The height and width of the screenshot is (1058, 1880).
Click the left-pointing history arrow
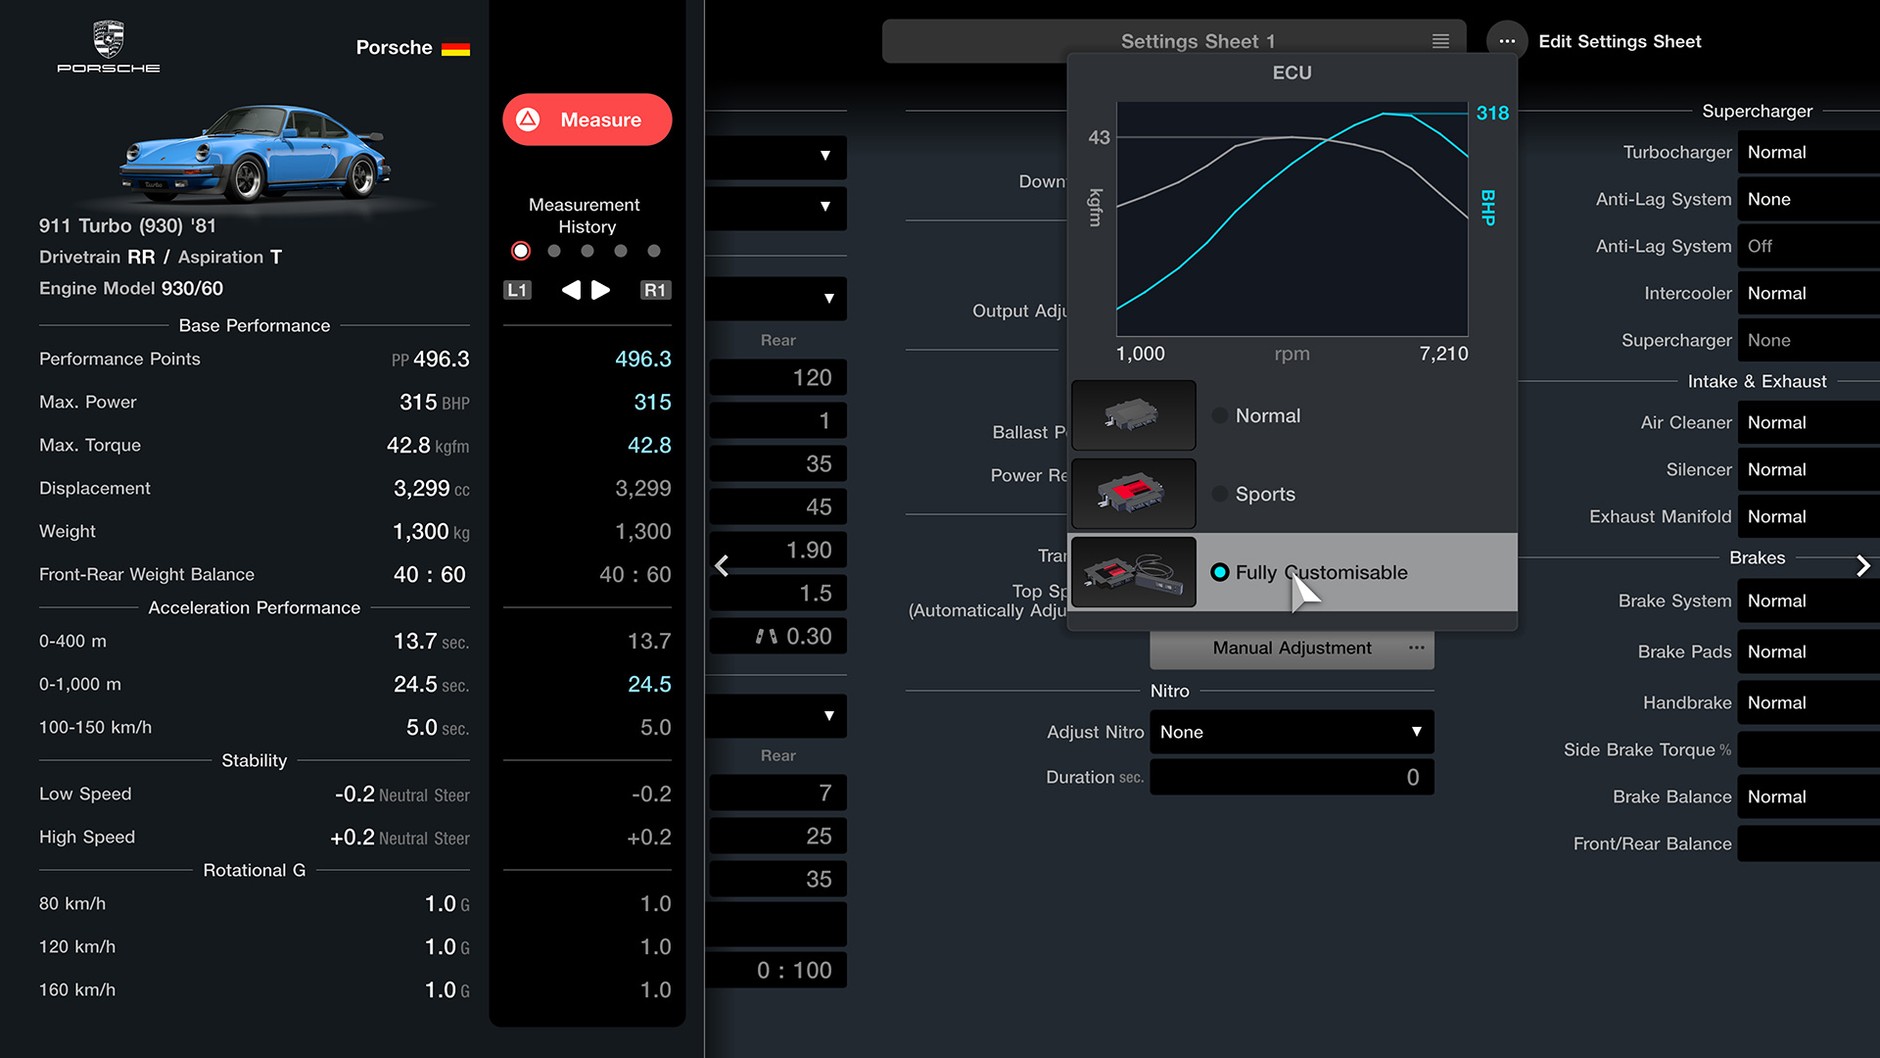coord(571,290)
